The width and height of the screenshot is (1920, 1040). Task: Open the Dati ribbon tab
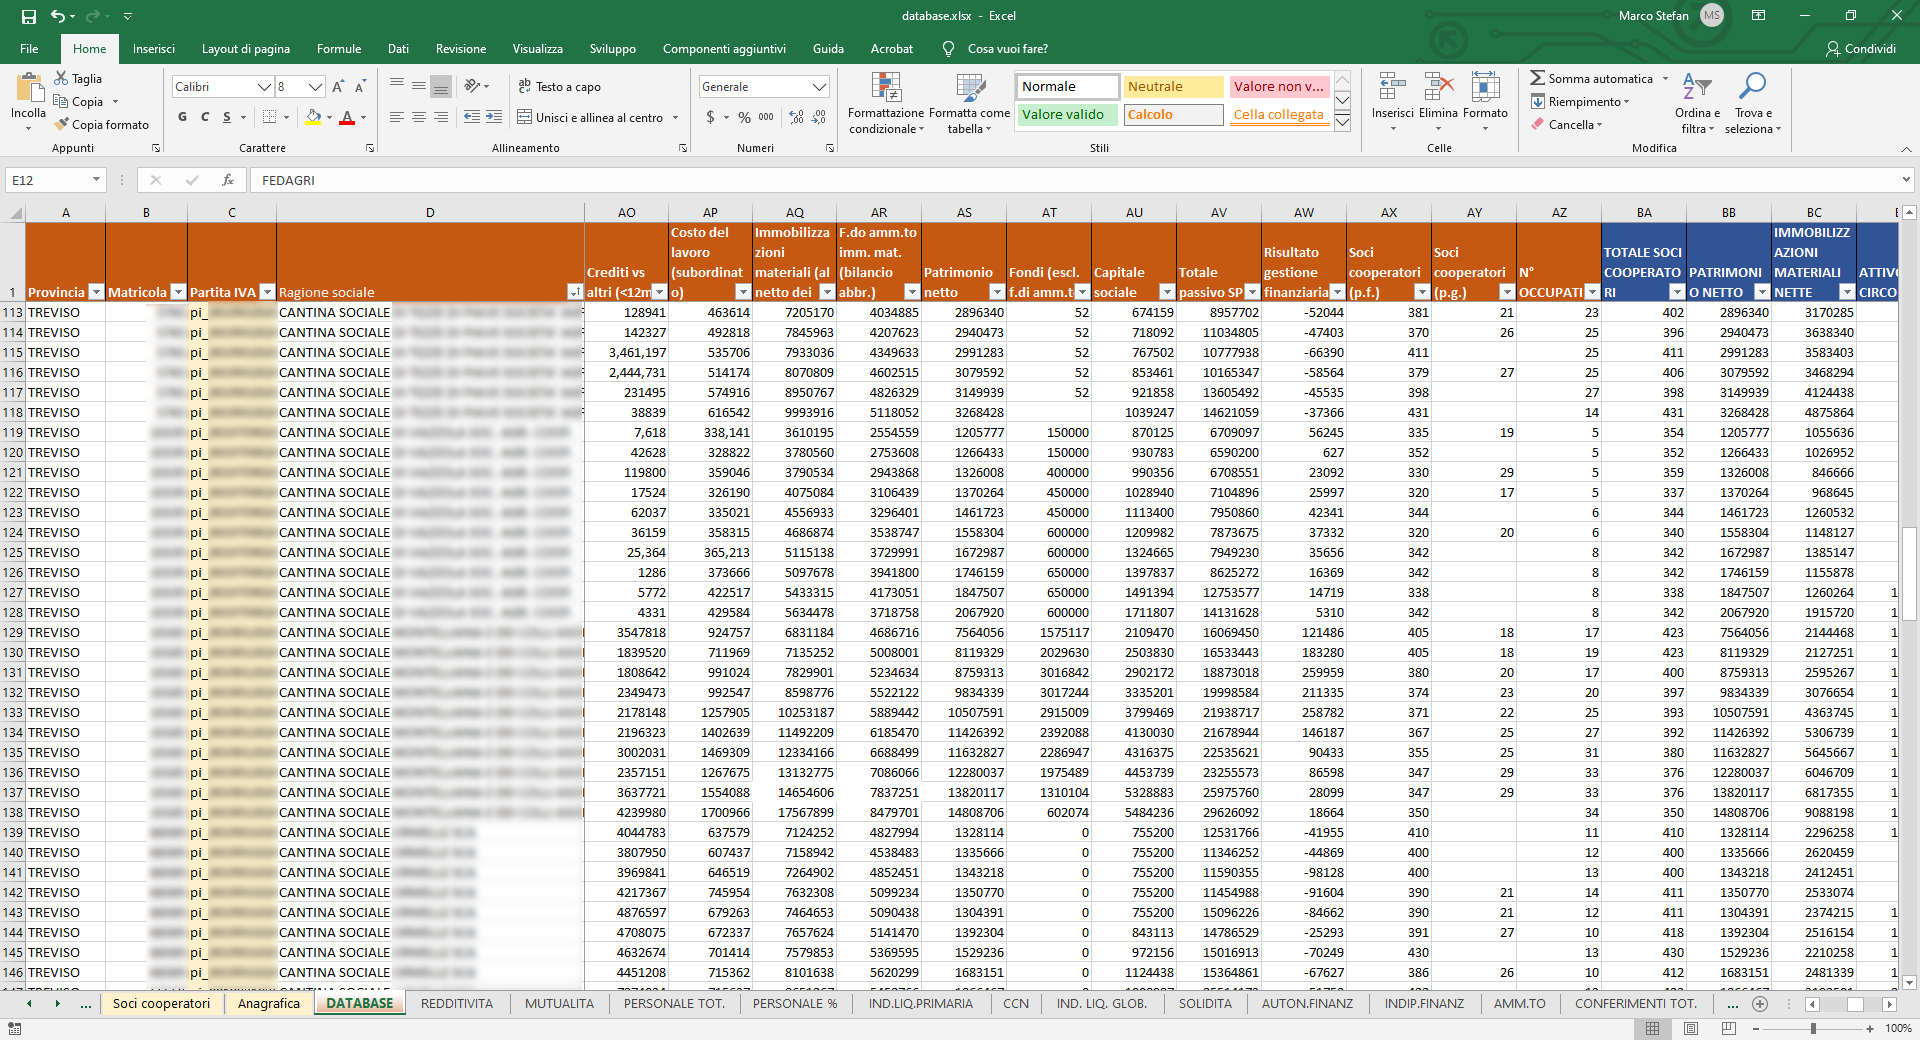[x=398, y=48]
